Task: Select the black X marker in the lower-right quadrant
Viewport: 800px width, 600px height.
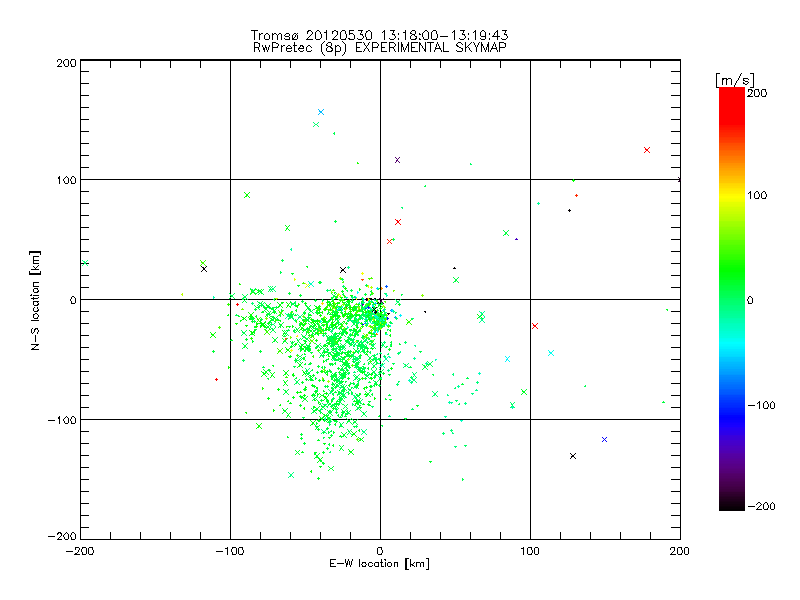Action: [x=573, y=456]
